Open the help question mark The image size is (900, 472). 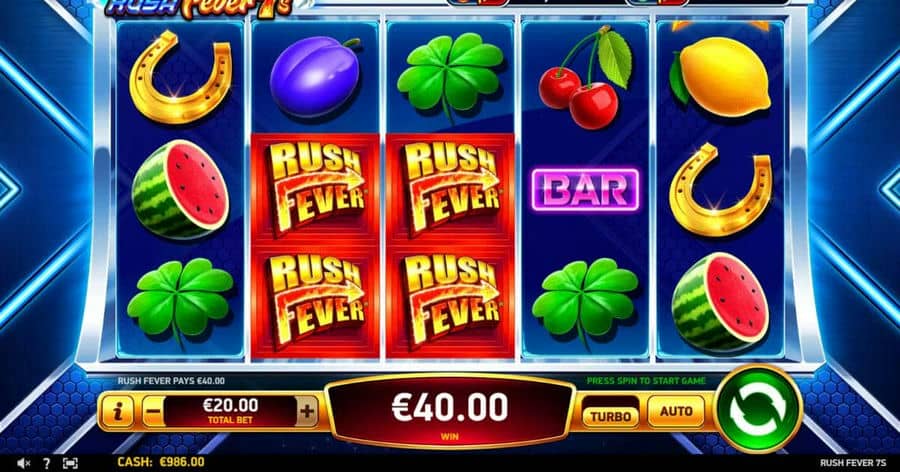pos(46,463)
